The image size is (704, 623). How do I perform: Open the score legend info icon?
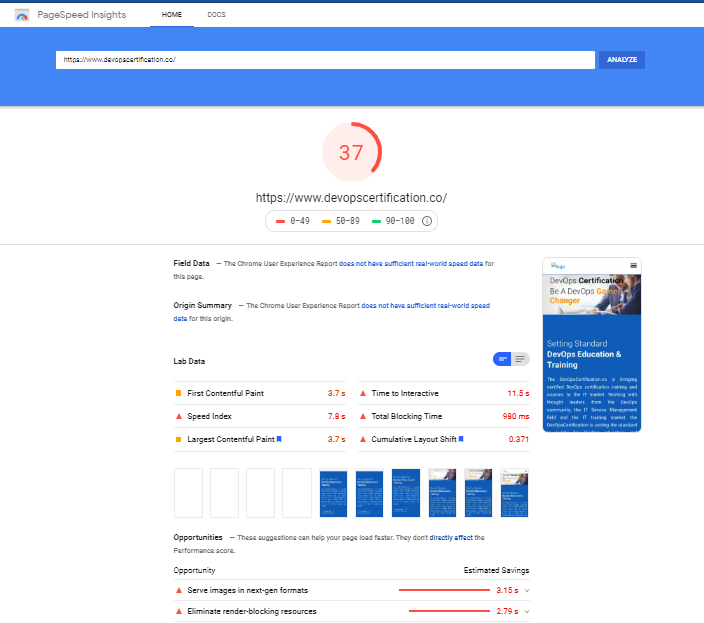(427, 221)
